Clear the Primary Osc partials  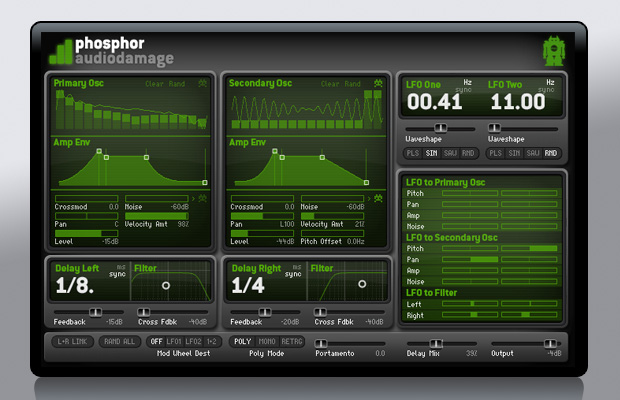pos(154,84)
